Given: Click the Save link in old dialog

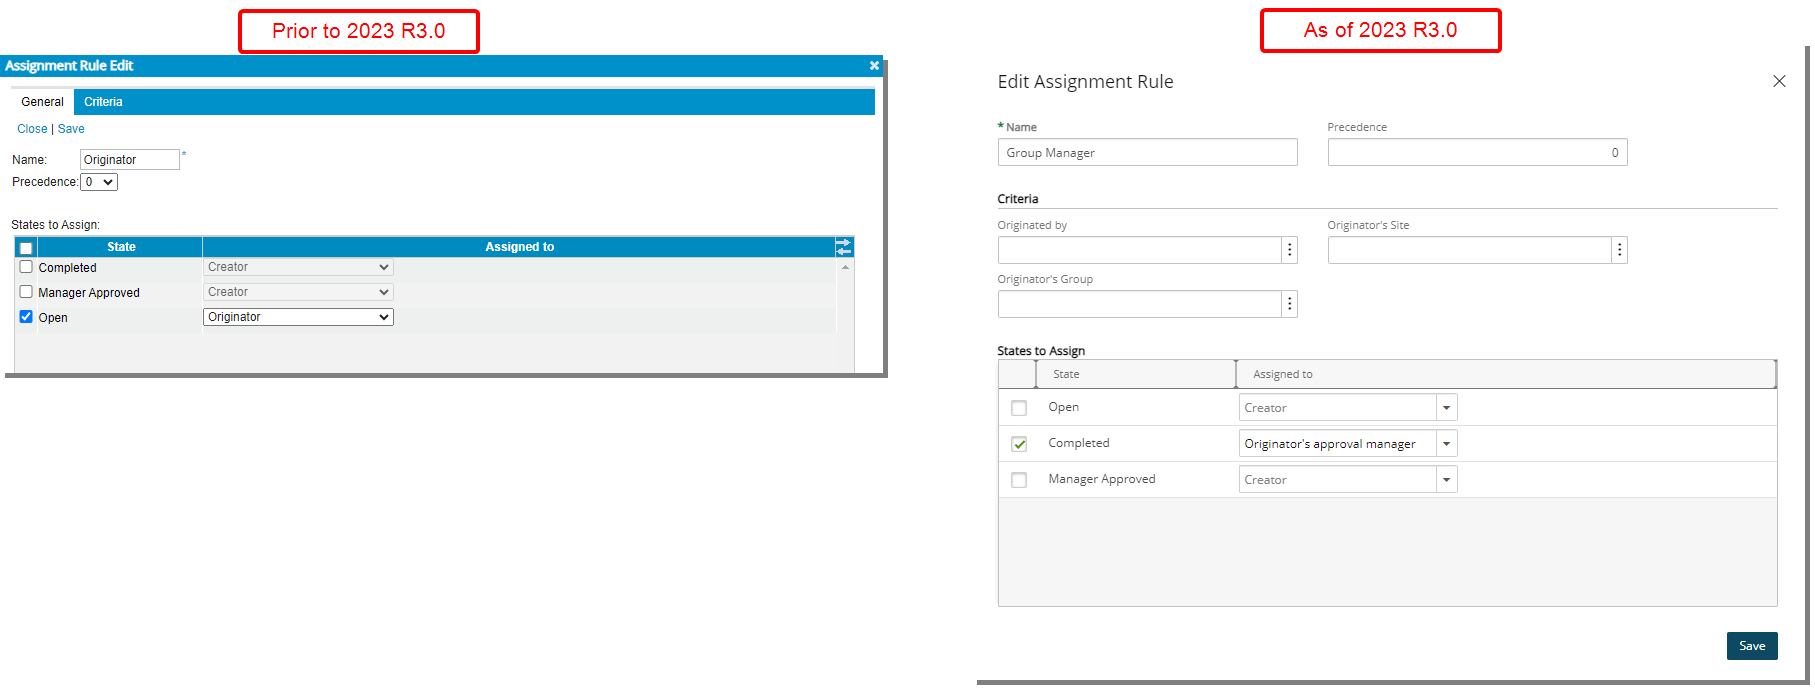Looking at the screenshot, I should (x=71, y=129).
